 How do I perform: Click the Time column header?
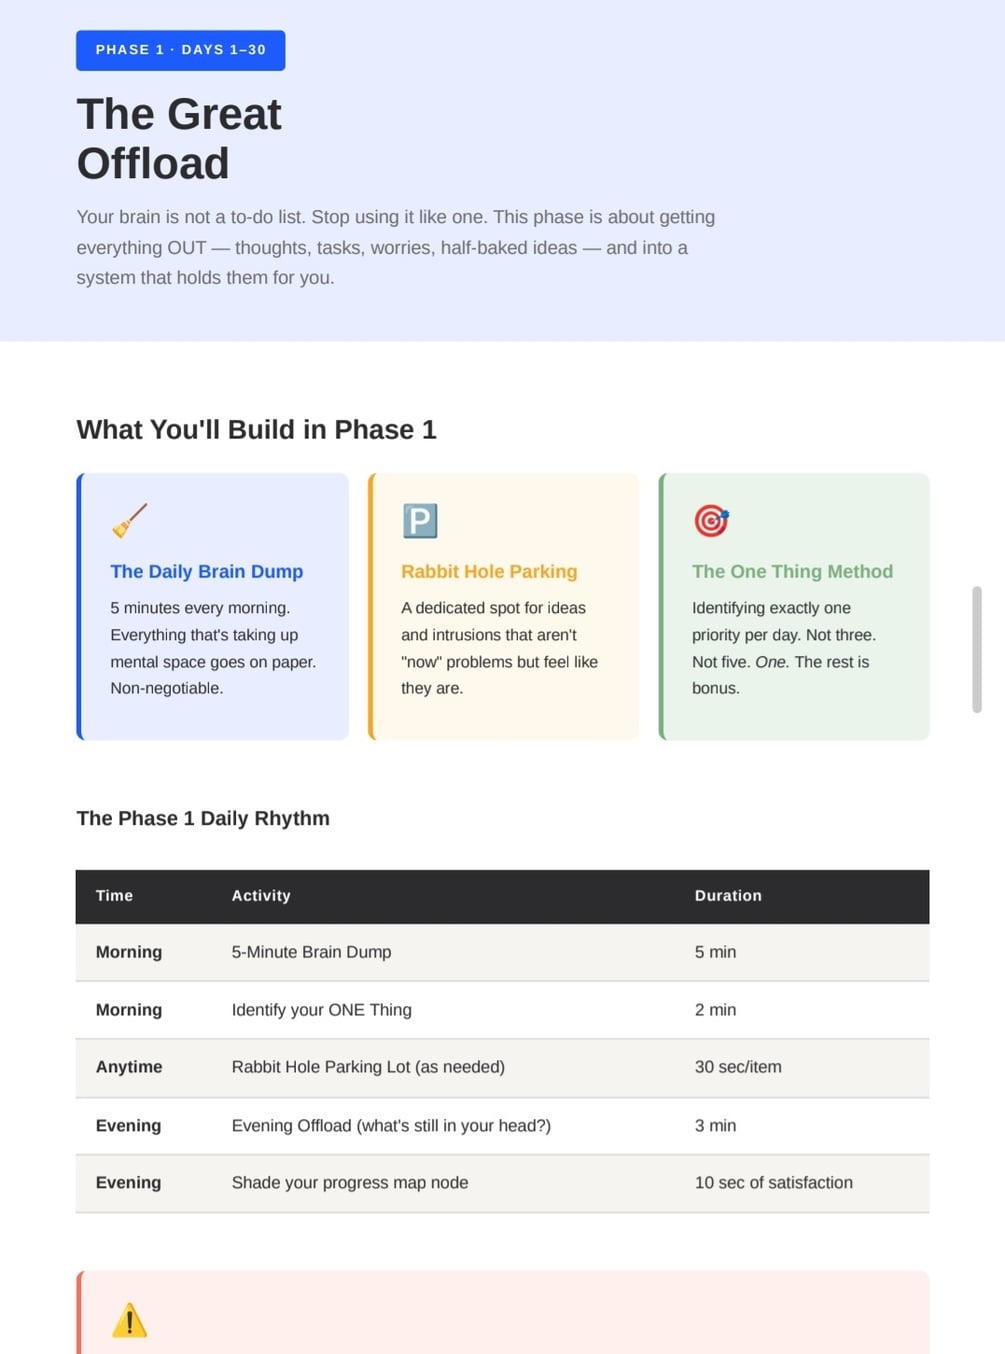click(x=114, y=896)
